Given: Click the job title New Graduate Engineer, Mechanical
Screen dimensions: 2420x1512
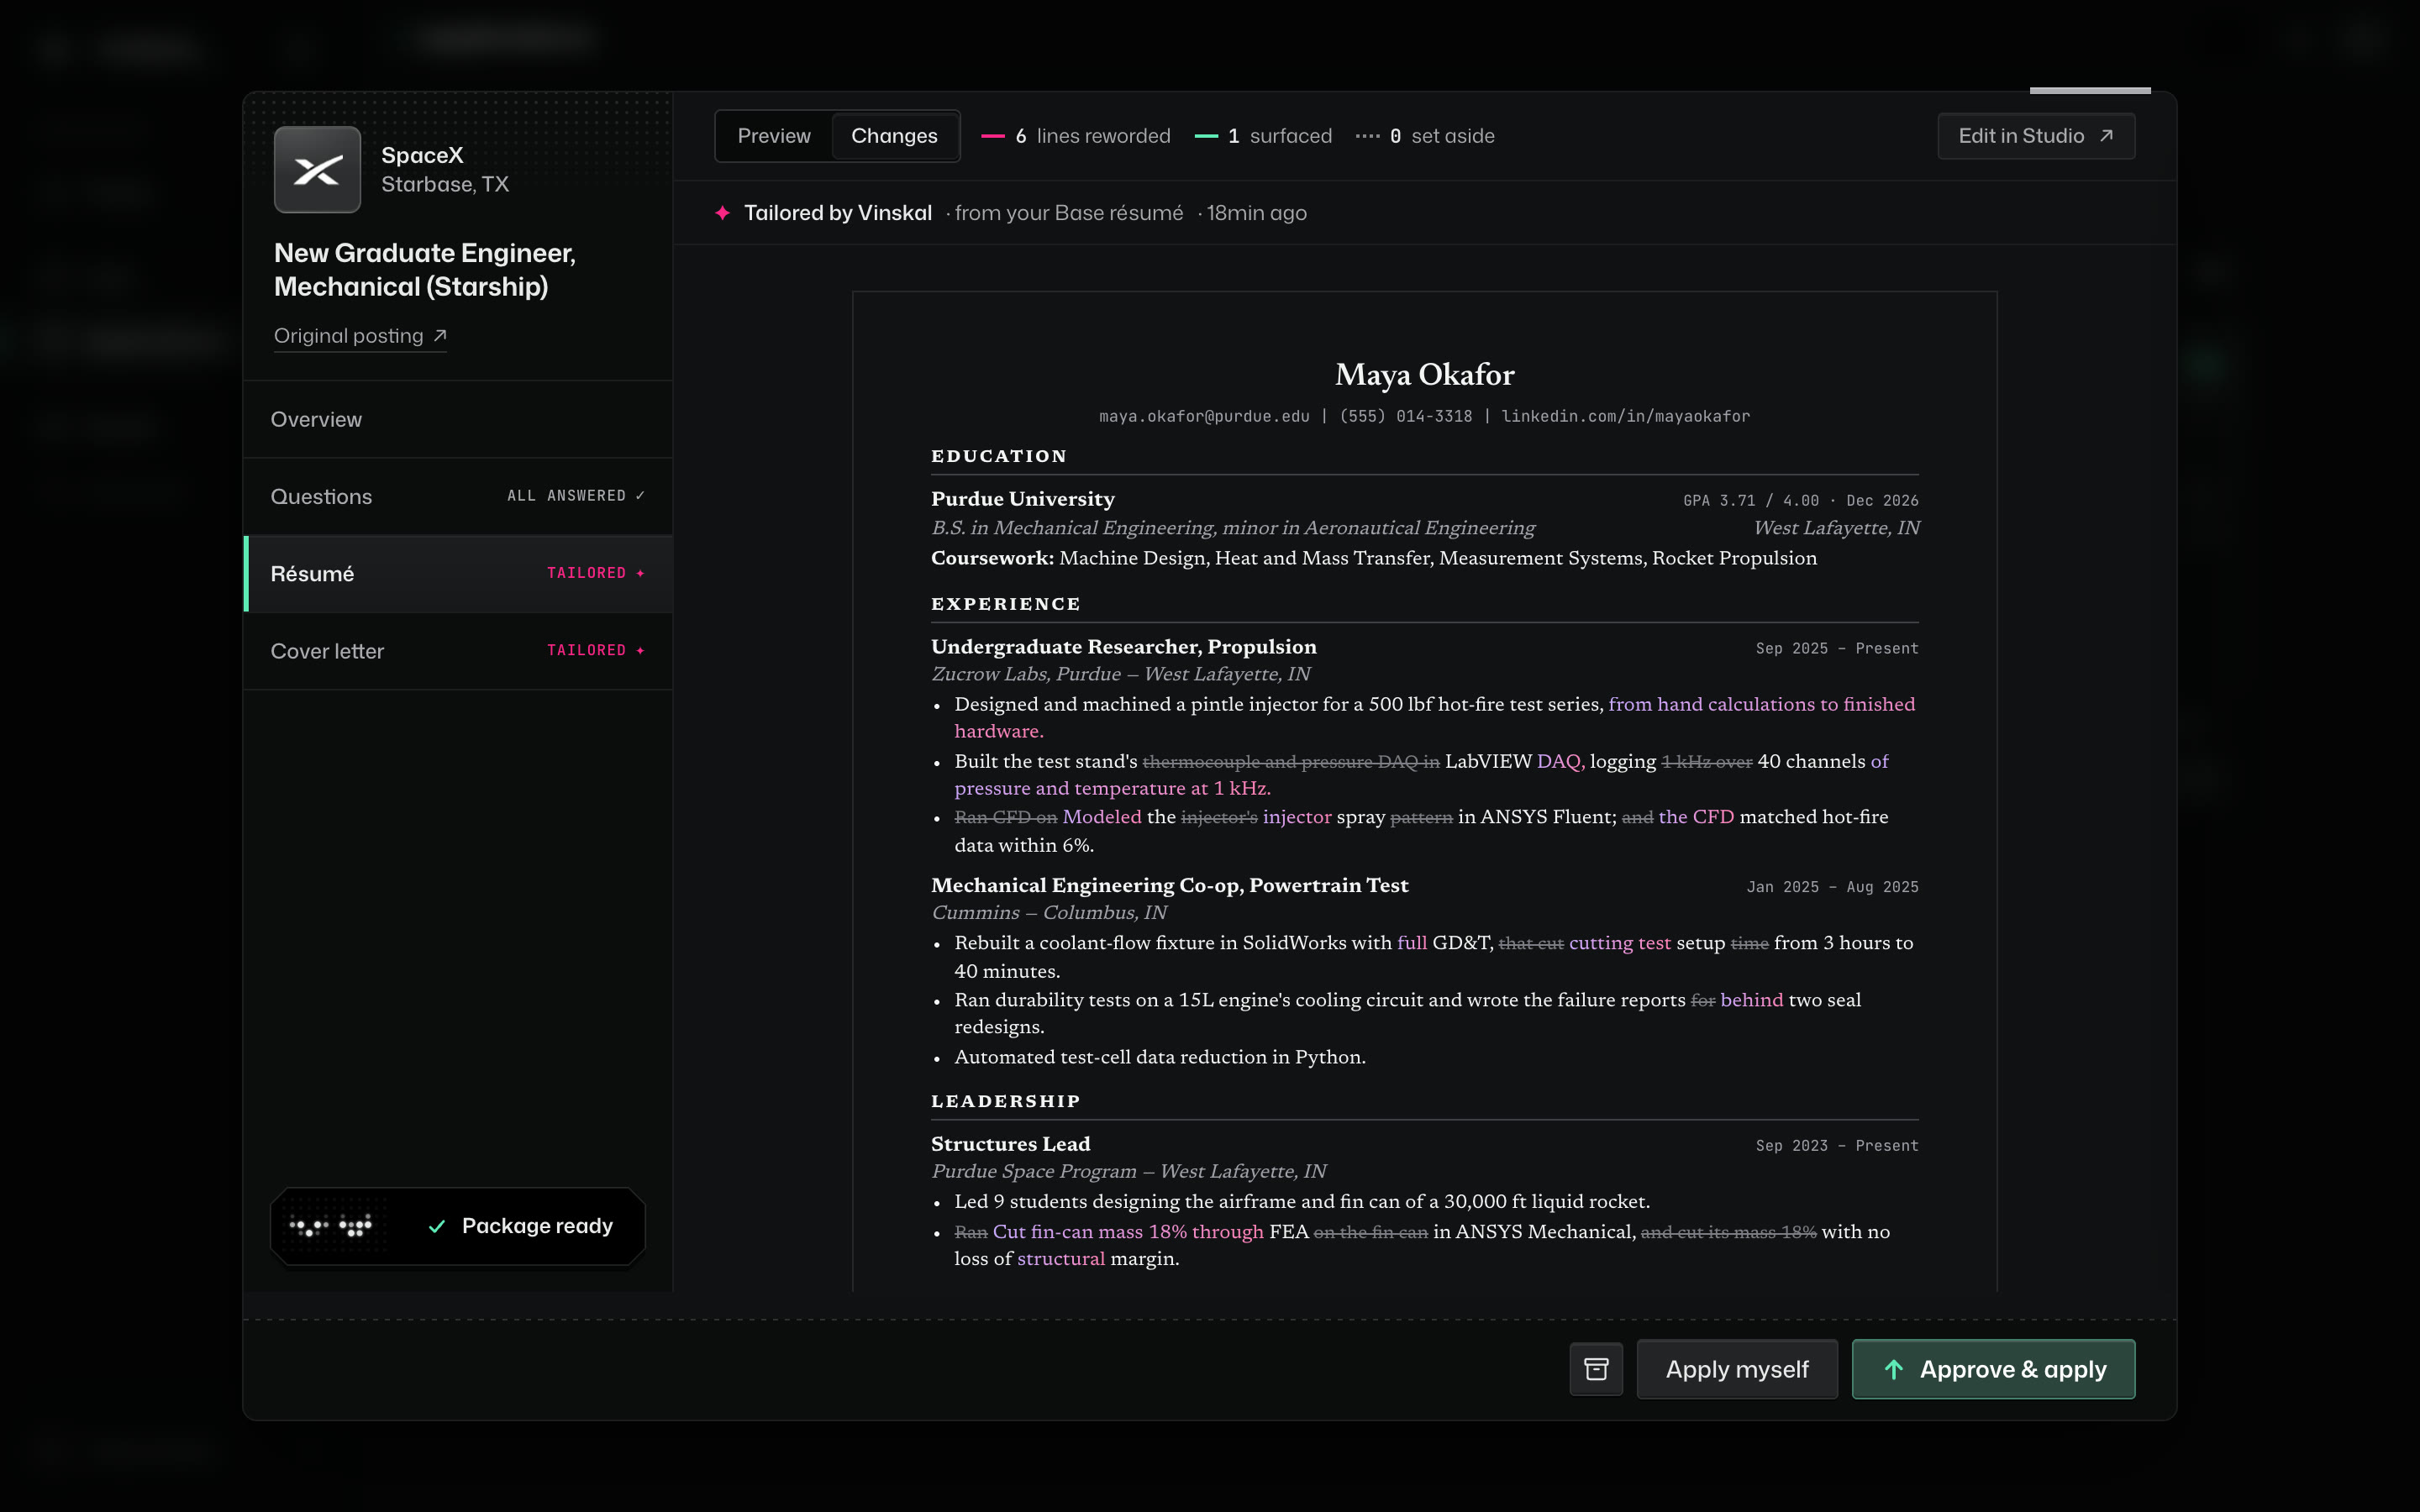Looking at the screenshot, I should (425, 270).
